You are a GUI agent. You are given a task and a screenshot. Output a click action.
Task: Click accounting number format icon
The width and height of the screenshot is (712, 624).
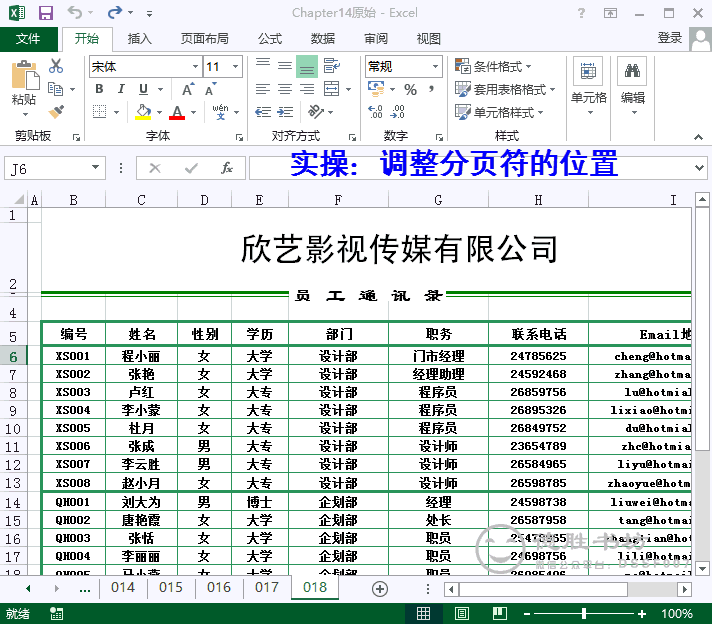(x=376, y=89)
